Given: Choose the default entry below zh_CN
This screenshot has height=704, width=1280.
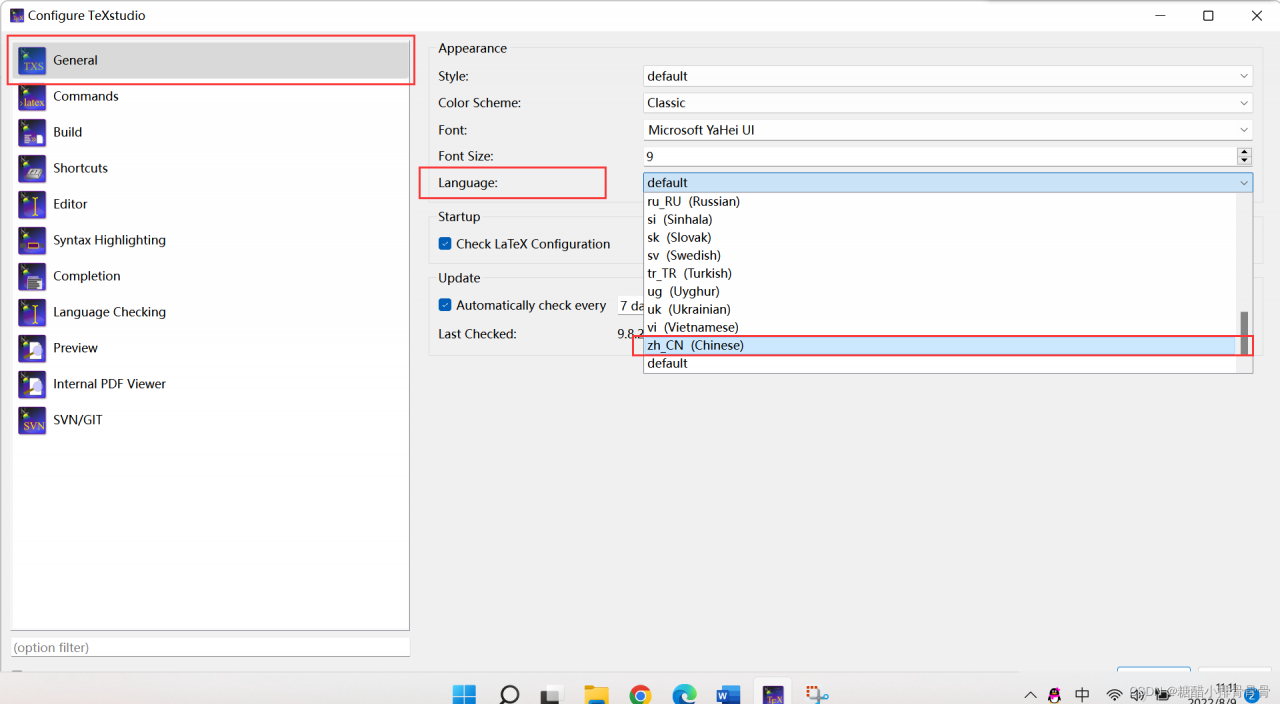Looking at the screenshot, I should tap(940, 363).
